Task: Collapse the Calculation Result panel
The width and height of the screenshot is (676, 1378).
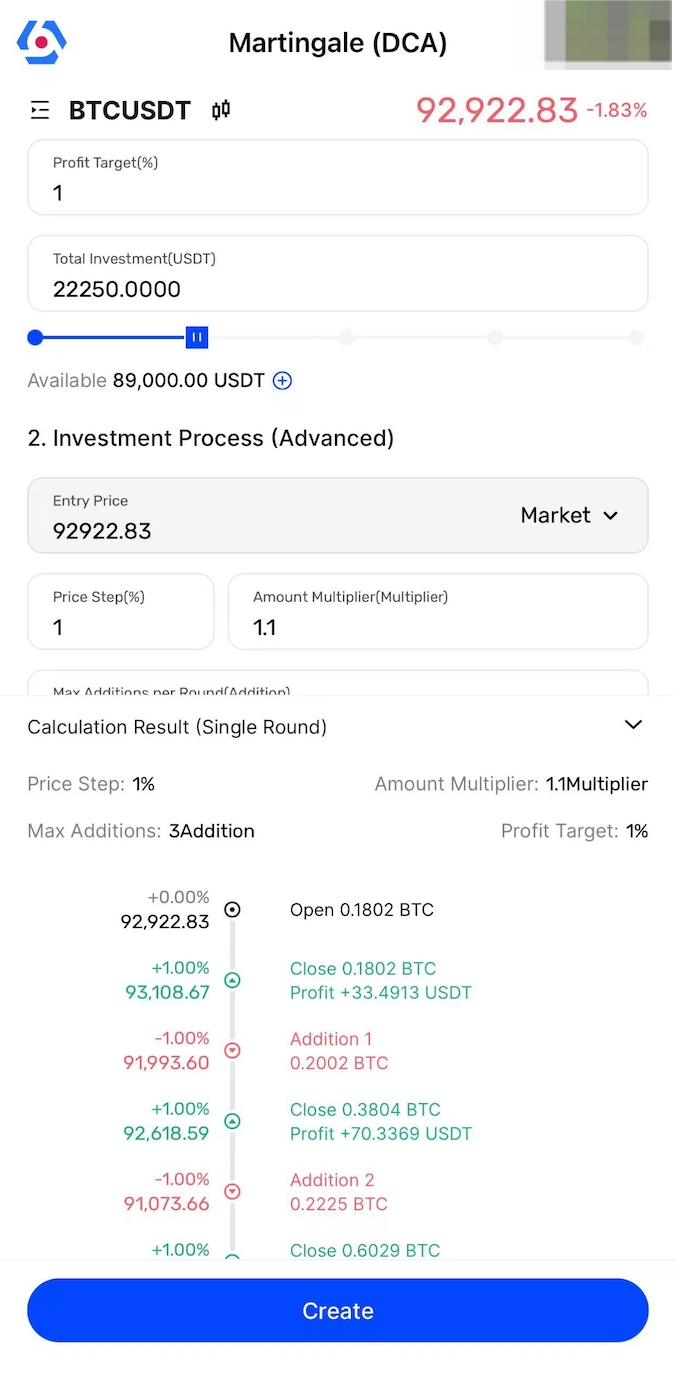Action: (x=633, y=725)
